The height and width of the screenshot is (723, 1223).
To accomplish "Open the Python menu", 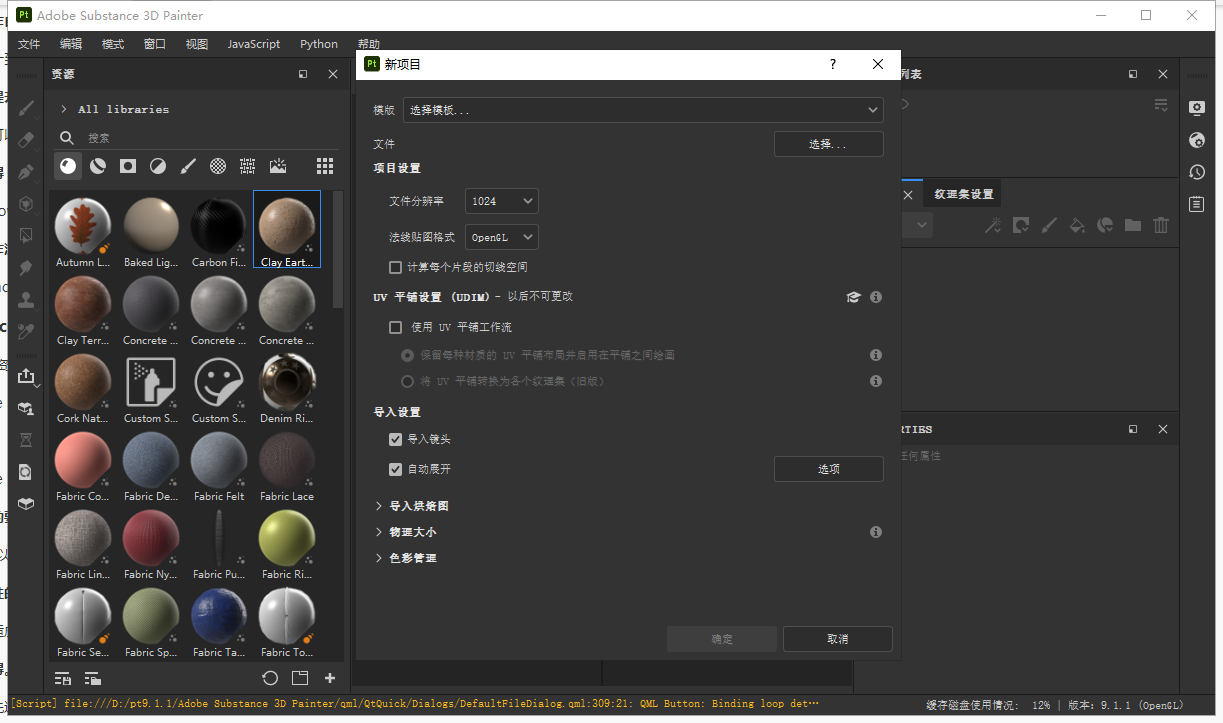I will pos(319,44).
